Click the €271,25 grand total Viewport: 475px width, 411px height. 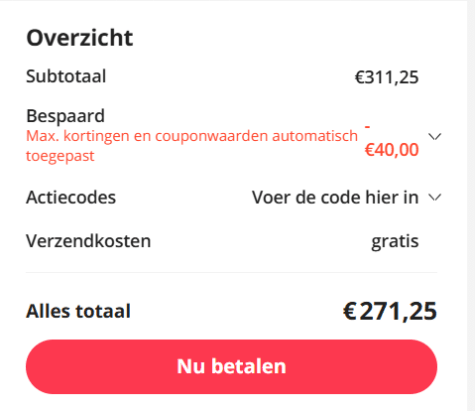click(390, 312)
